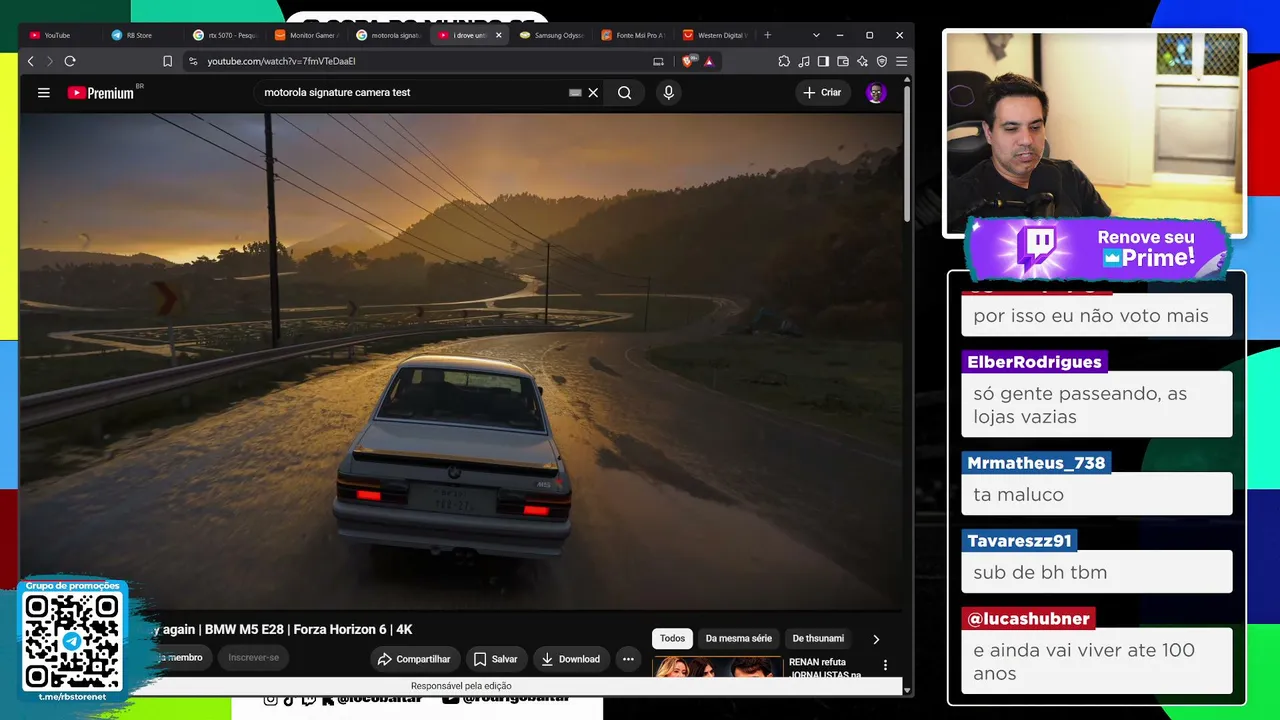Start voice search with the microphone
This screenshot has width=1280, height=720.
coord(669,93)
